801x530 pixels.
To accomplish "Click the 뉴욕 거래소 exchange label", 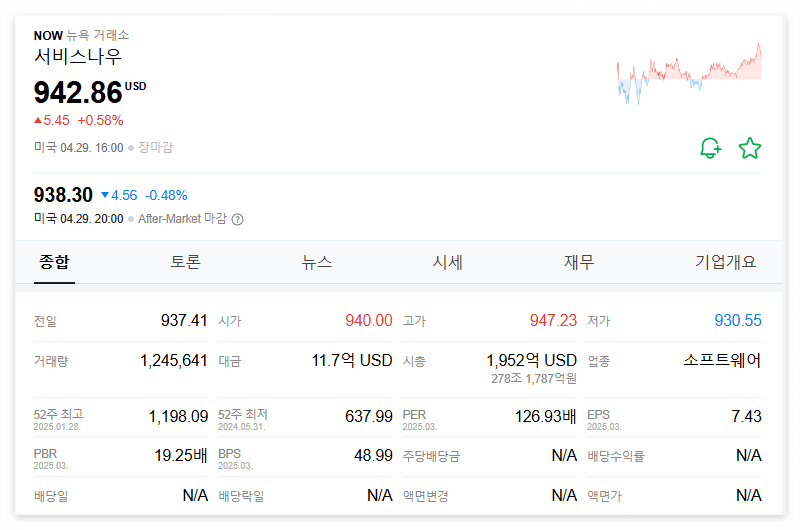I will coord(98,35).
